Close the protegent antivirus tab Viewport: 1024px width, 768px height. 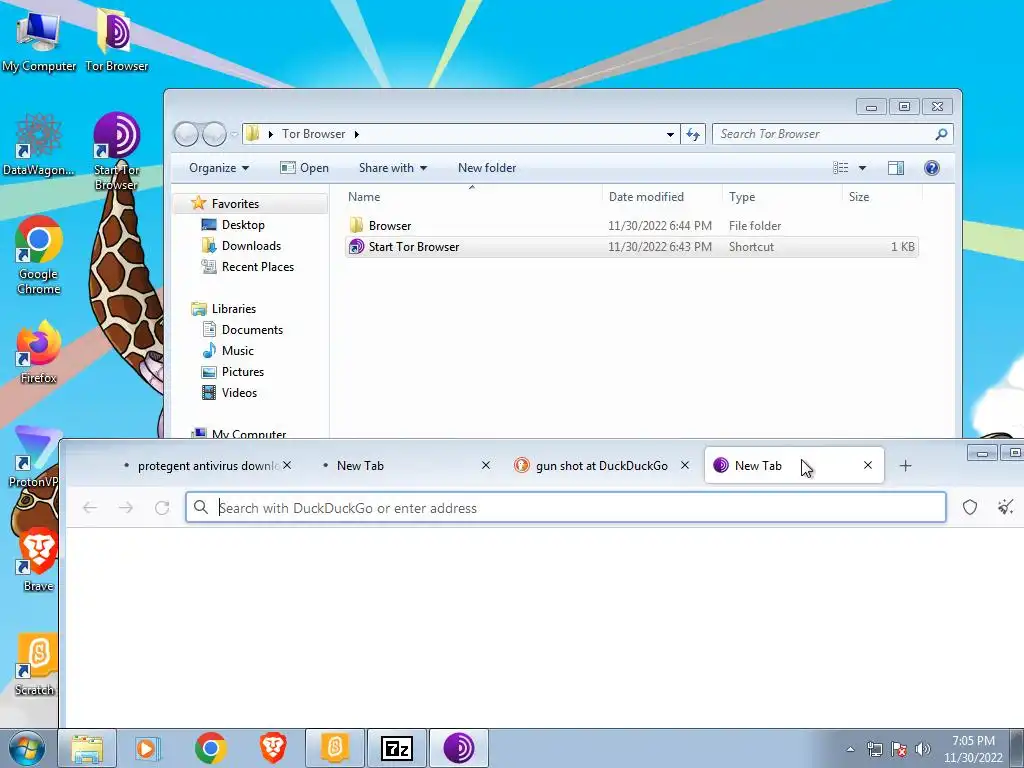click(x=287, y=466)
